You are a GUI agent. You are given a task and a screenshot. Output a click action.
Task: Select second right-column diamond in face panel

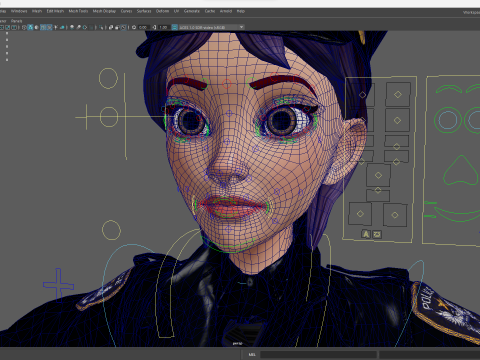(x=397, y=120)
